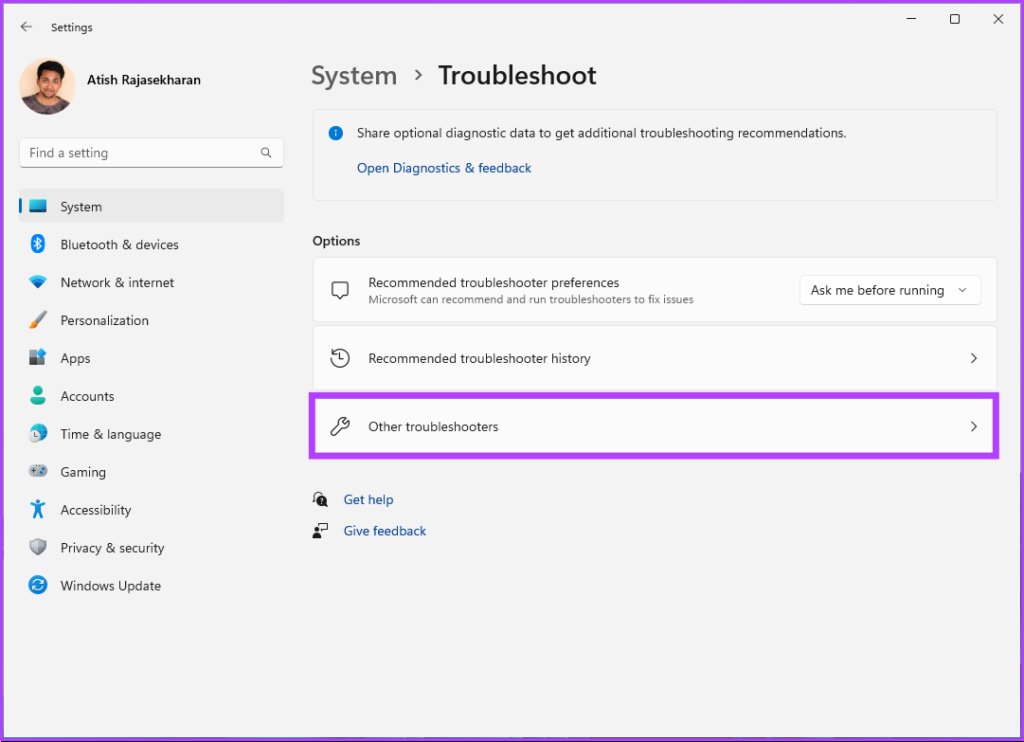Expand Recommended troubleshooter history
This screenshot has width=1024, height=742.
tap(654, 358)
